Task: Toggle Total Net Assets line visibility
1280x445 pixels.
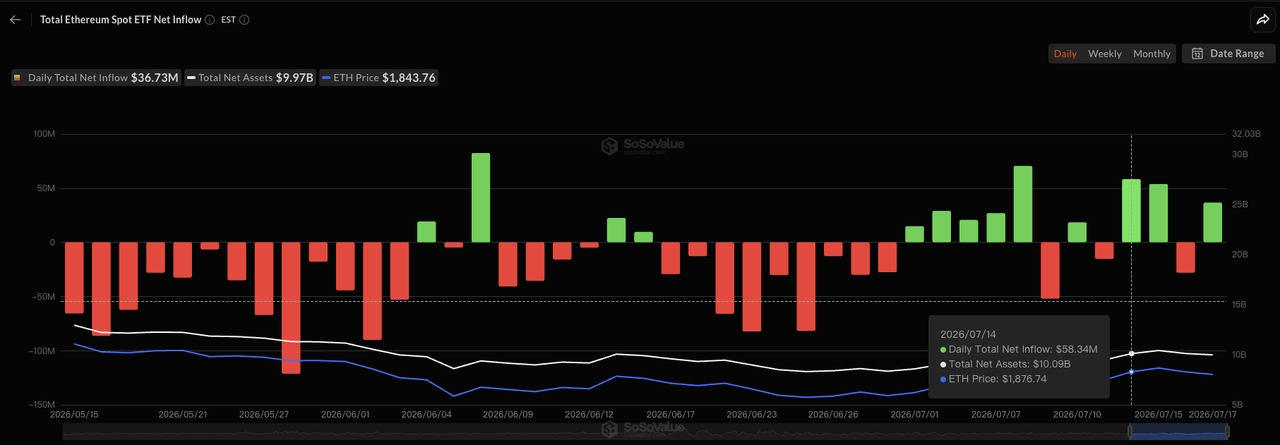Action: (x=250, y=77)
